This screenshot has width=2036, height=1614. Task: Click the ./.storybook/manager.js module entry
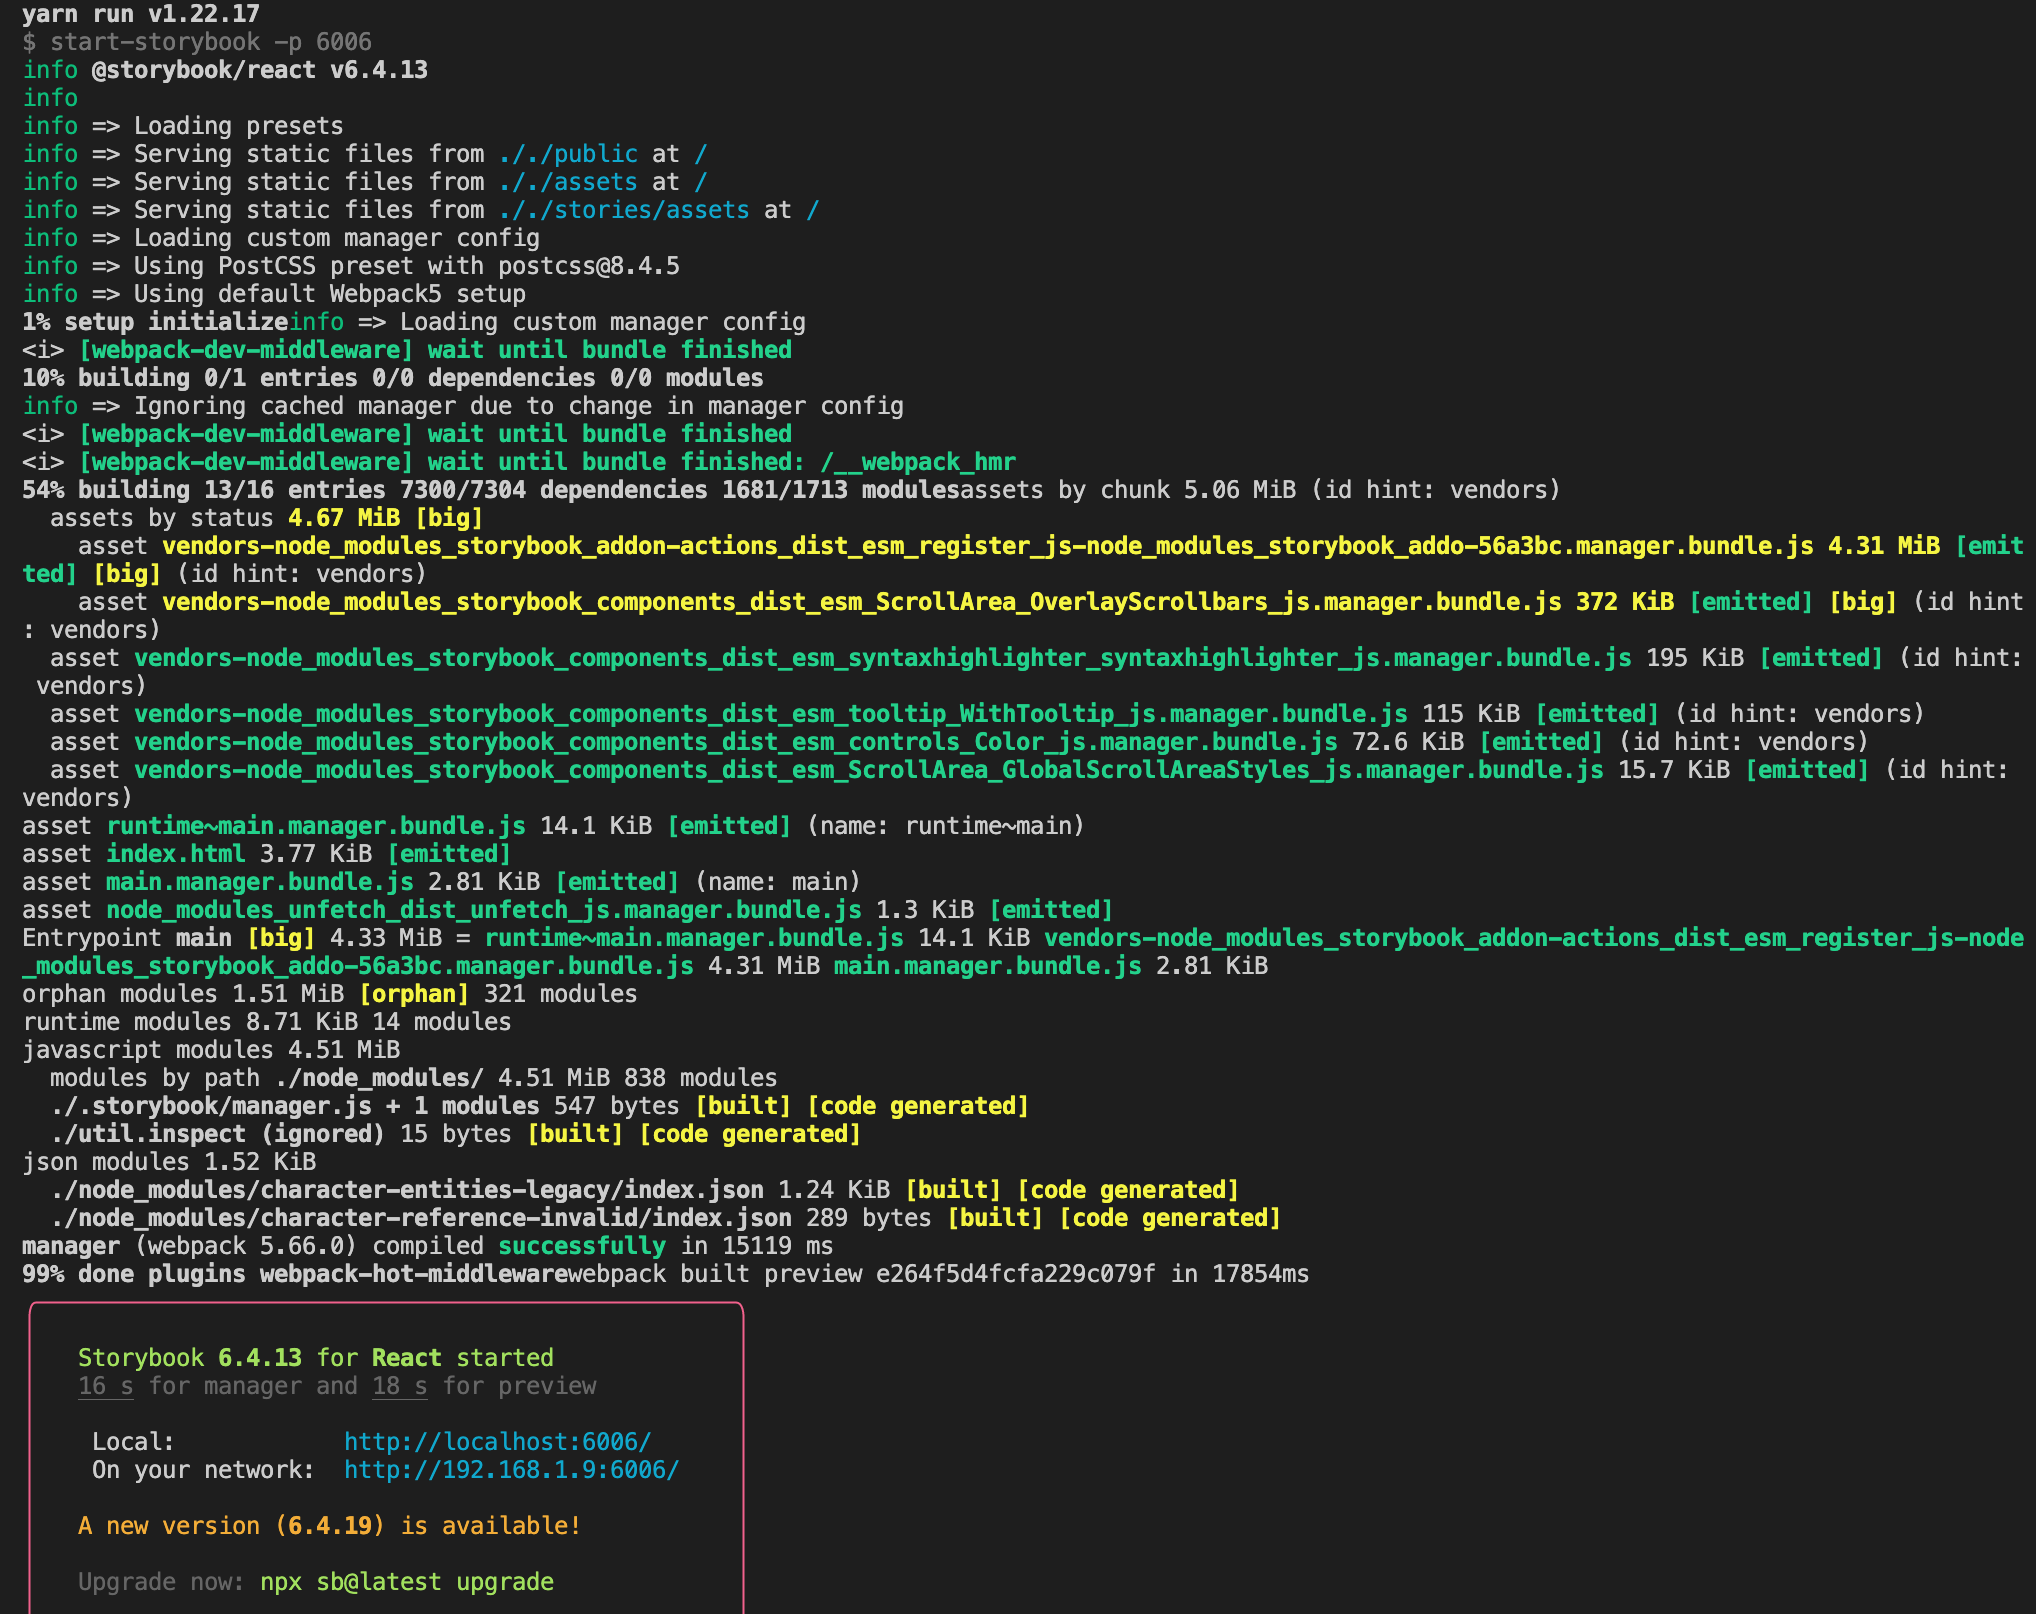point(210,1106)
